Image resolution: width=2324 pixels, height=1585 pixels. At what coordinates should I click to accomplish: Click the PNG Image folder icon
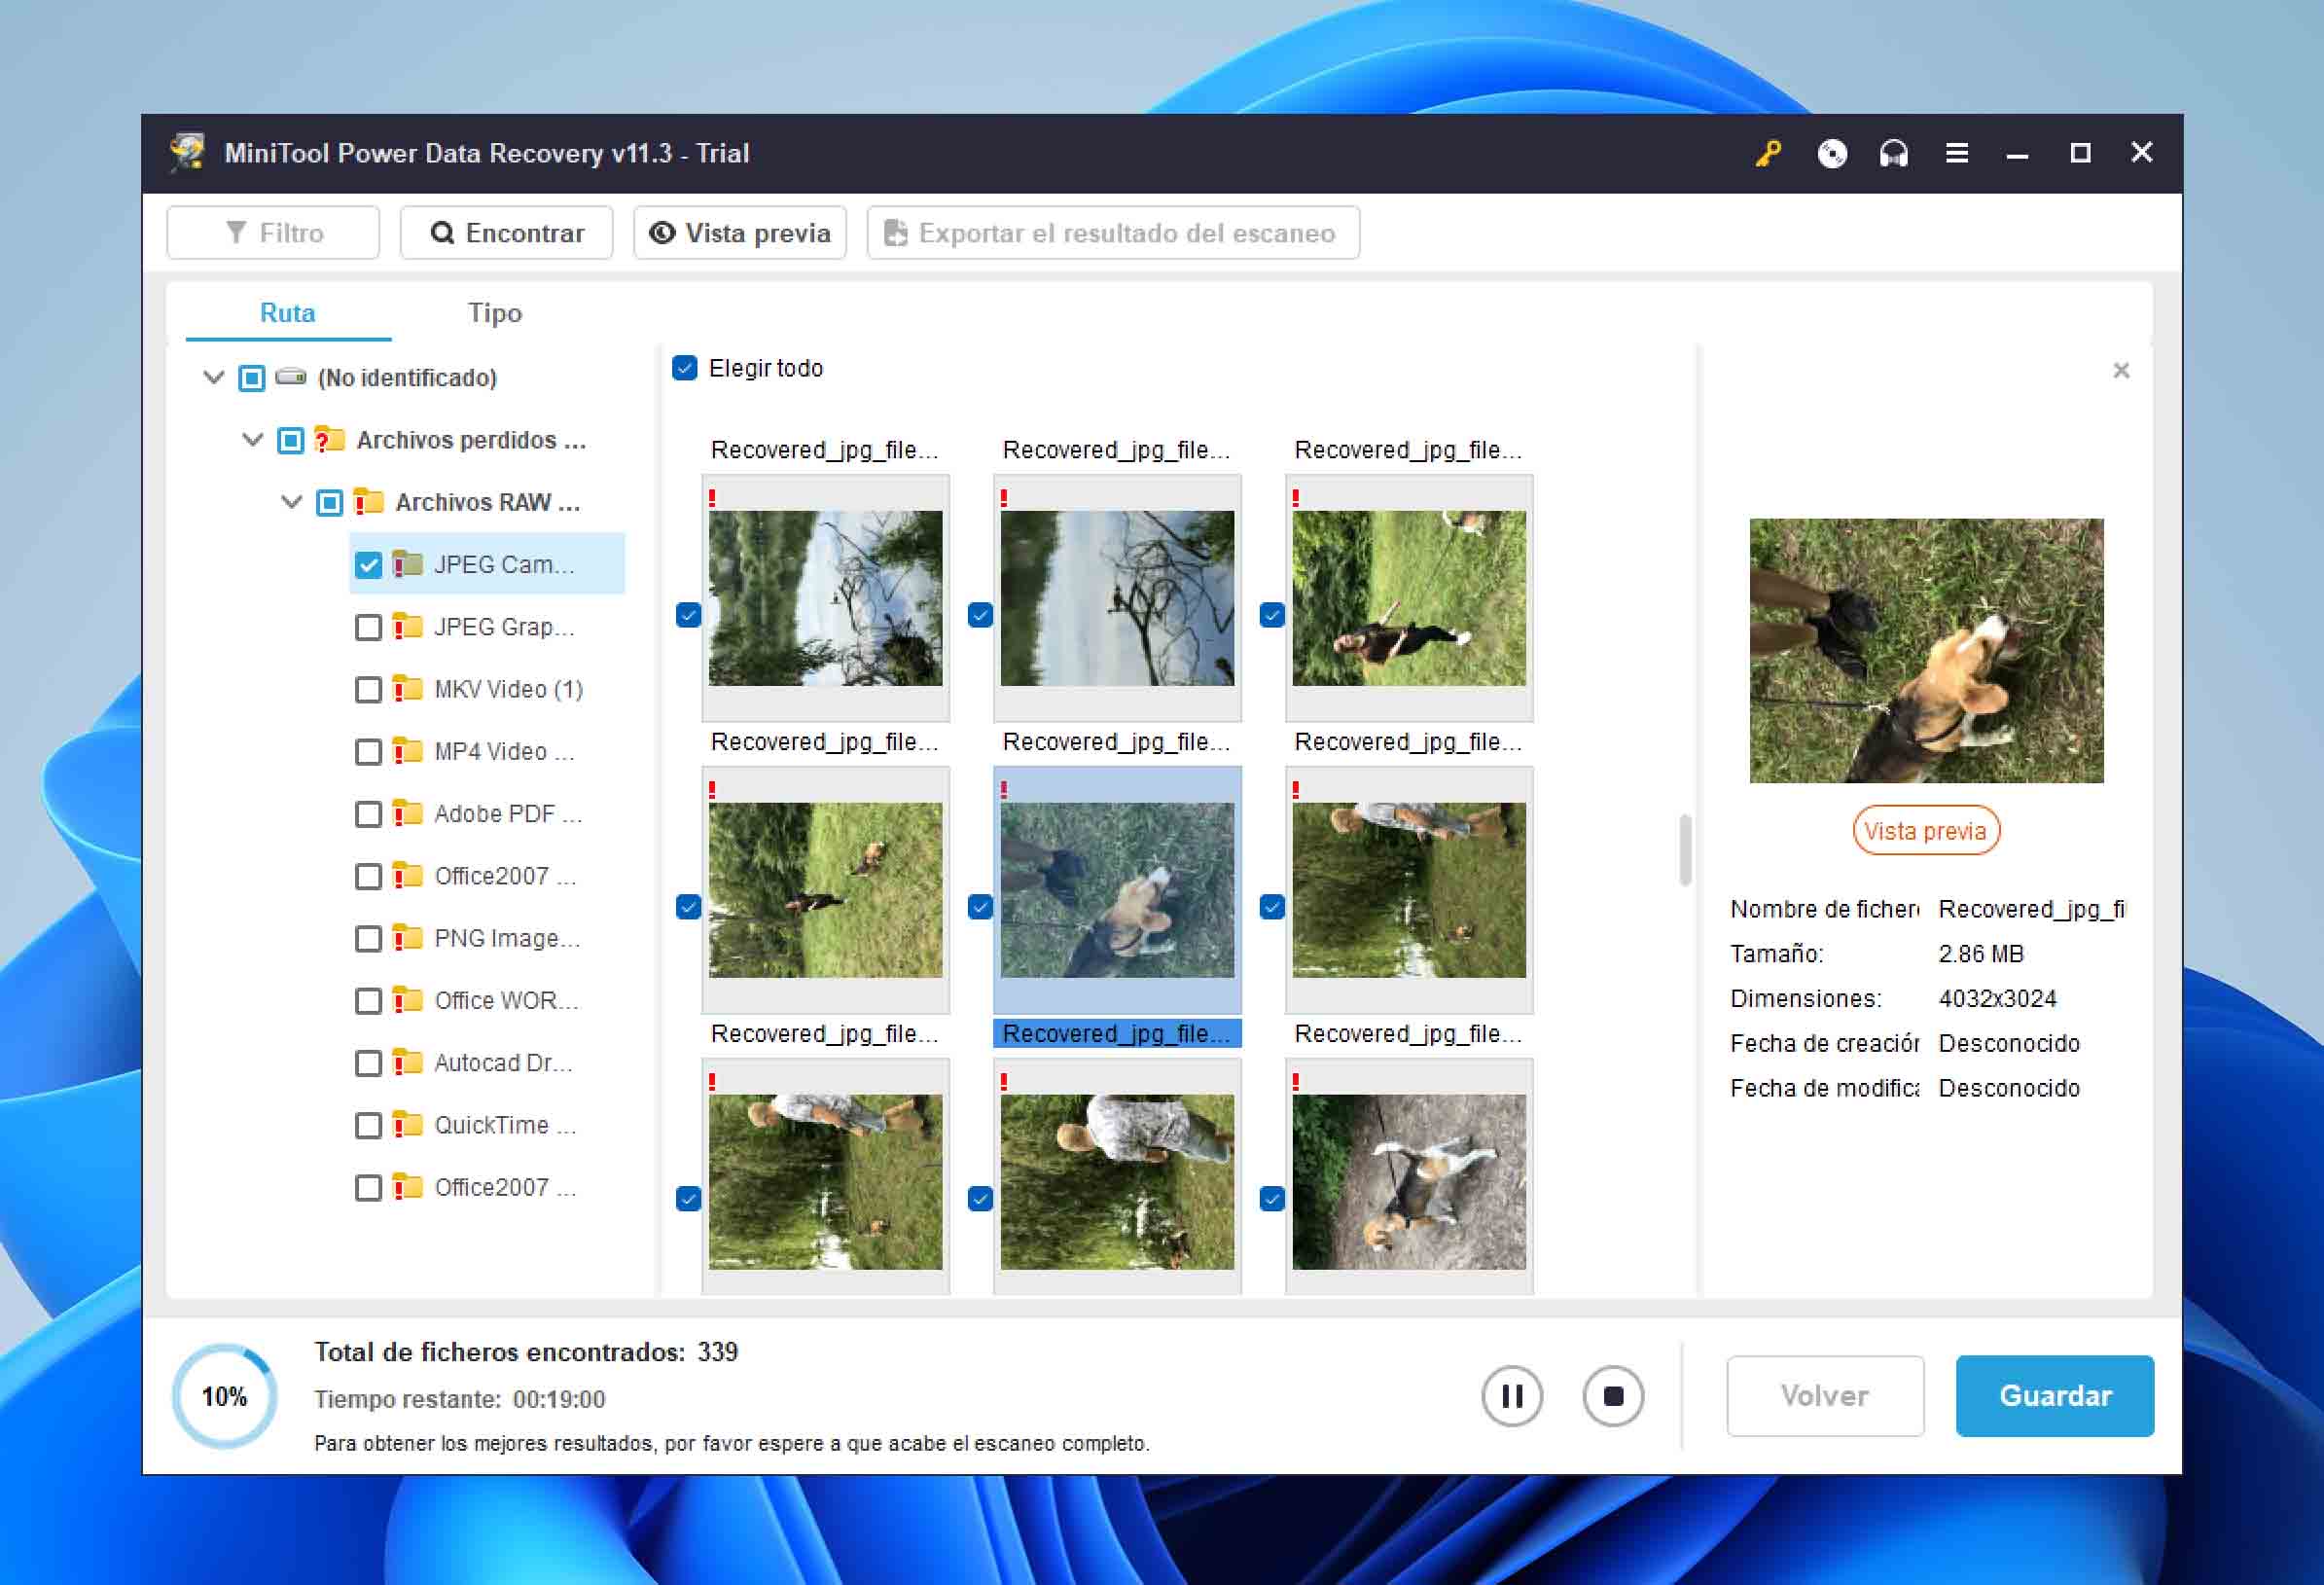coord(406,938)
